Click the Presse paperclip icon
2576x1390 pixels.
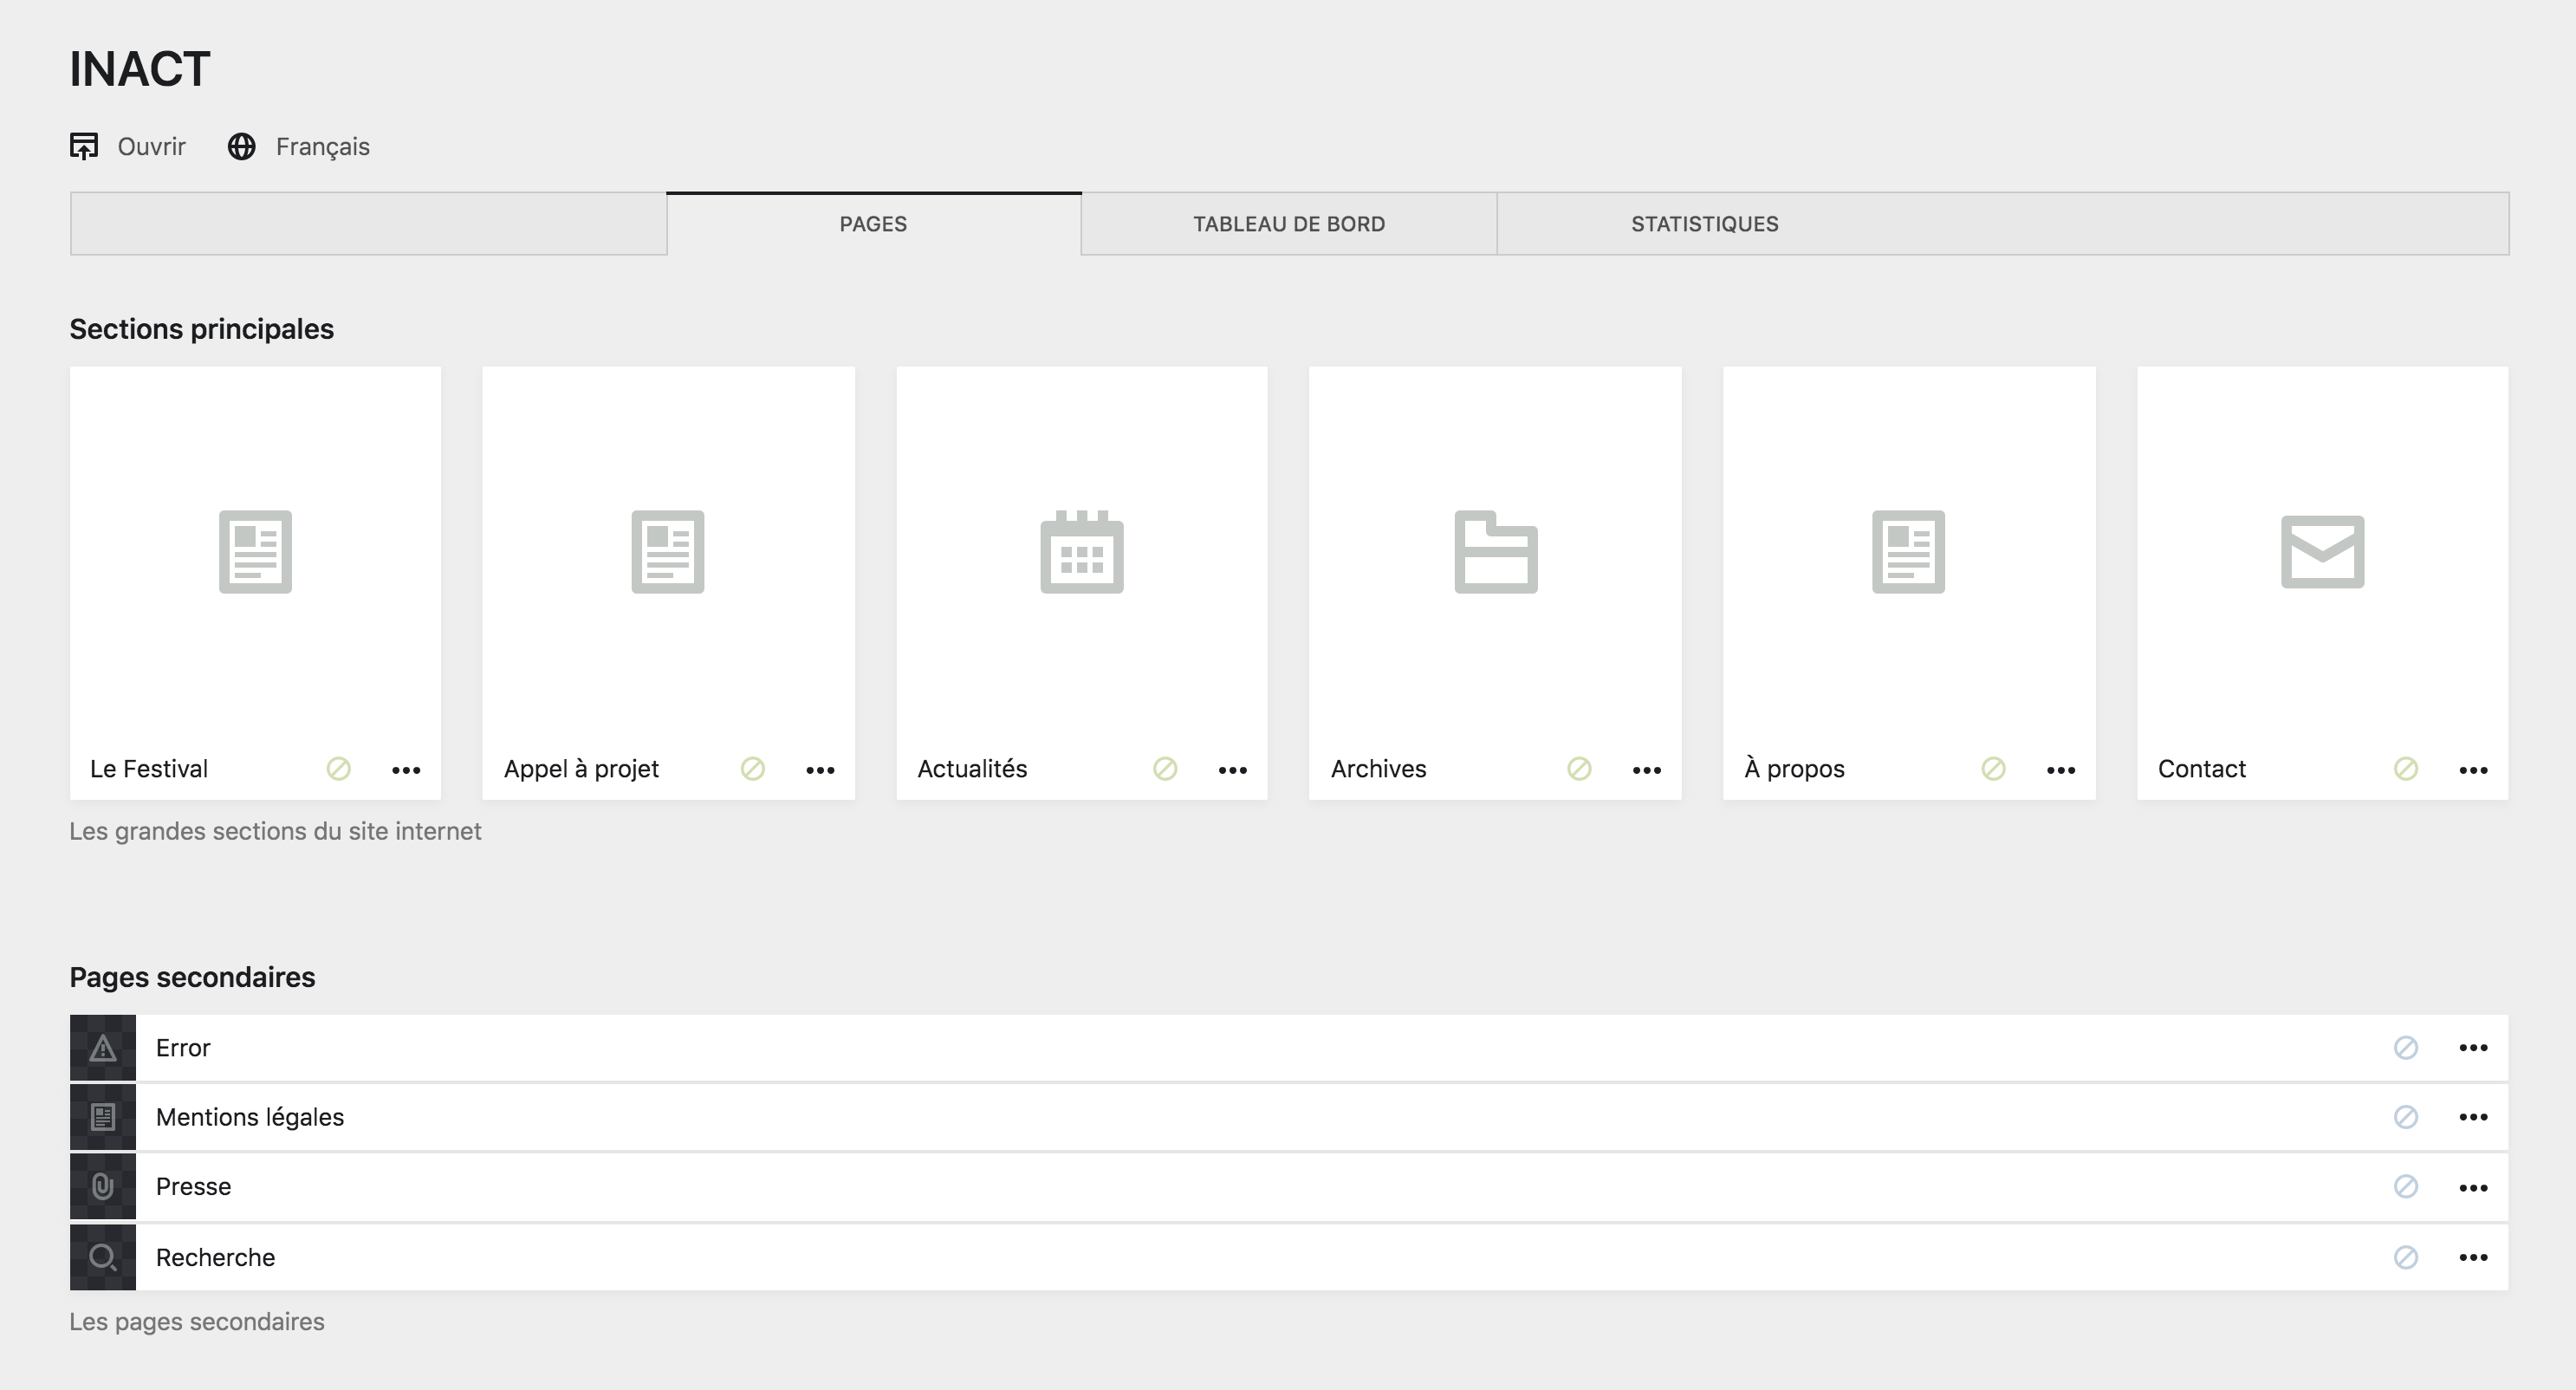(102, 1187)
